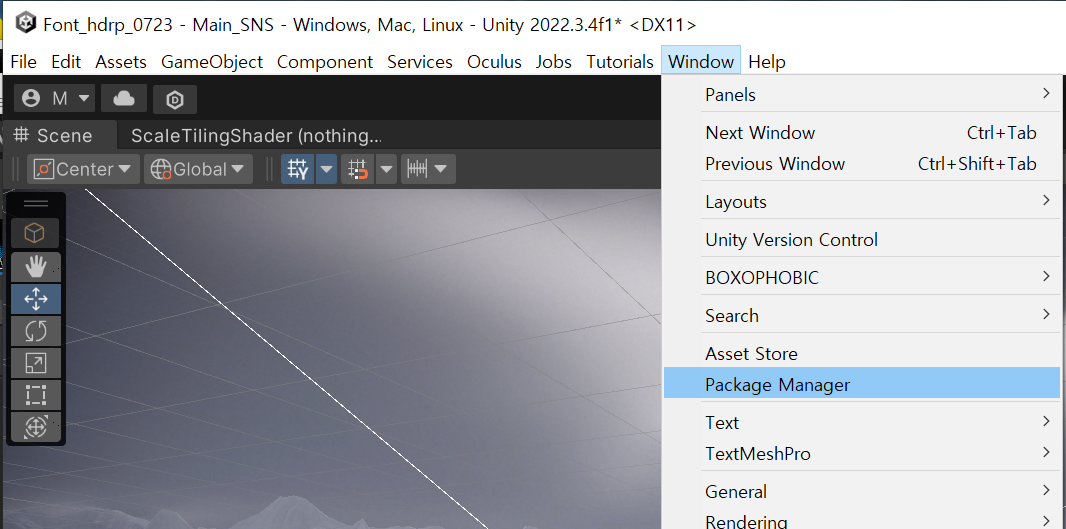Toggle grid visibility icon

298,169
